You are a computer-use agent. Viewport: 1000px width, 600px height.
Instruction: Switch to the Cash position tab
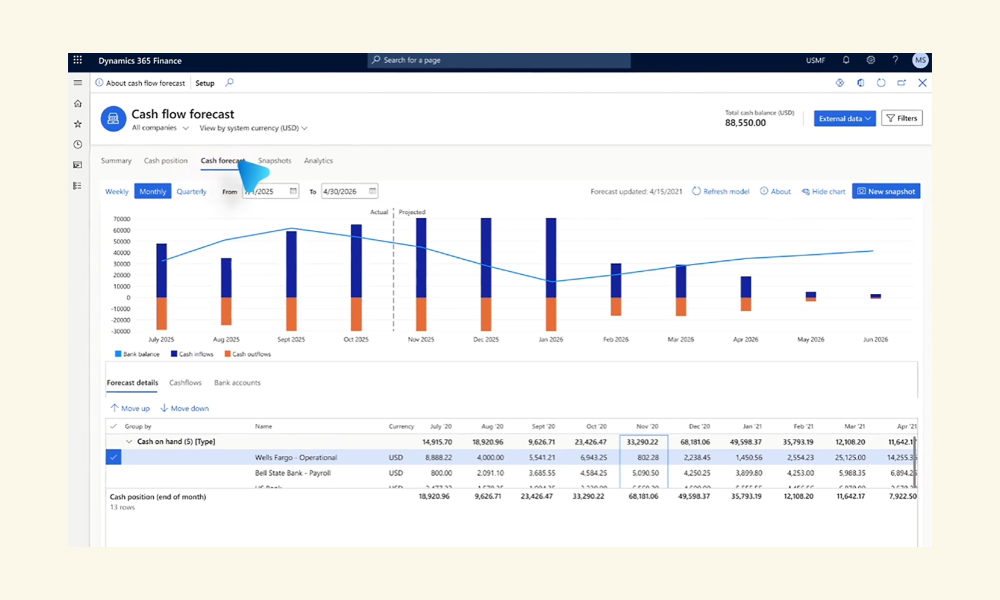pos(166,161)
